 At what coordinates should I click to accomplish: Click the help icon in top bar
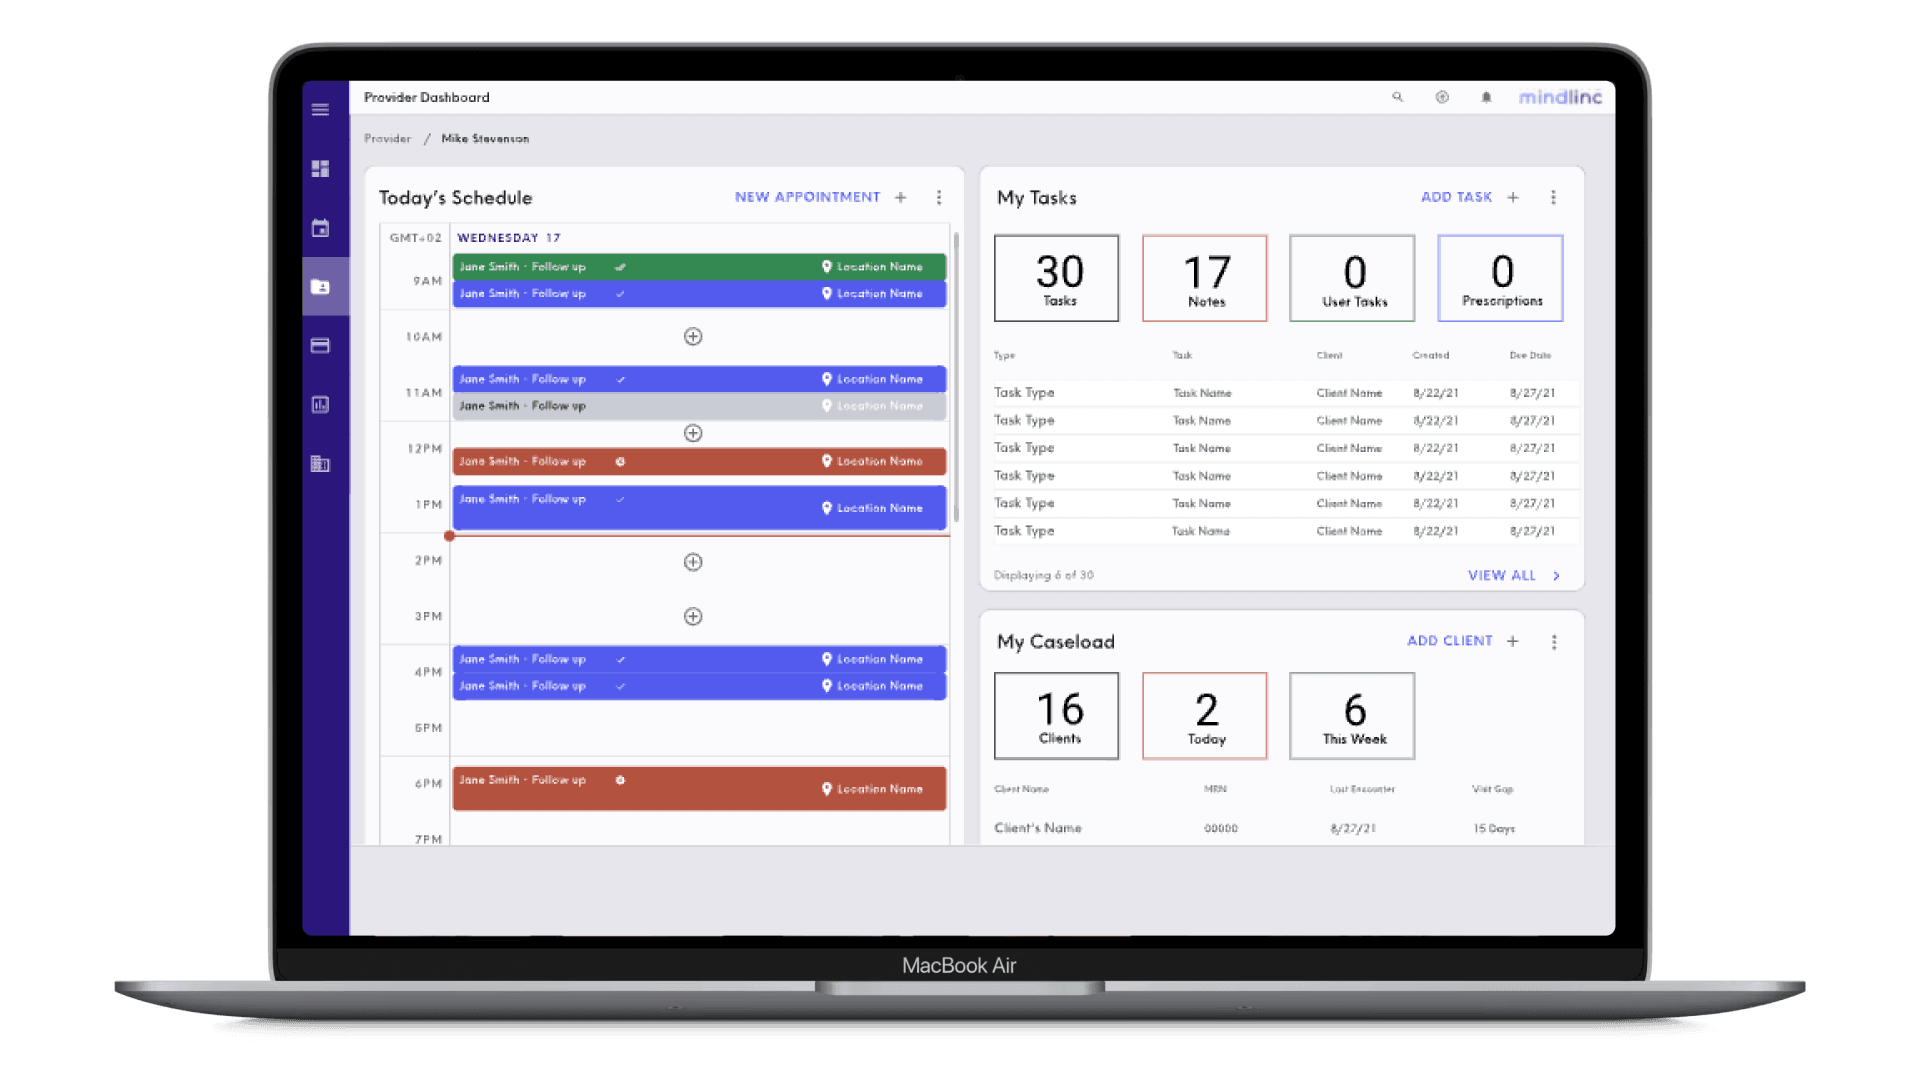click(1442, 97)
